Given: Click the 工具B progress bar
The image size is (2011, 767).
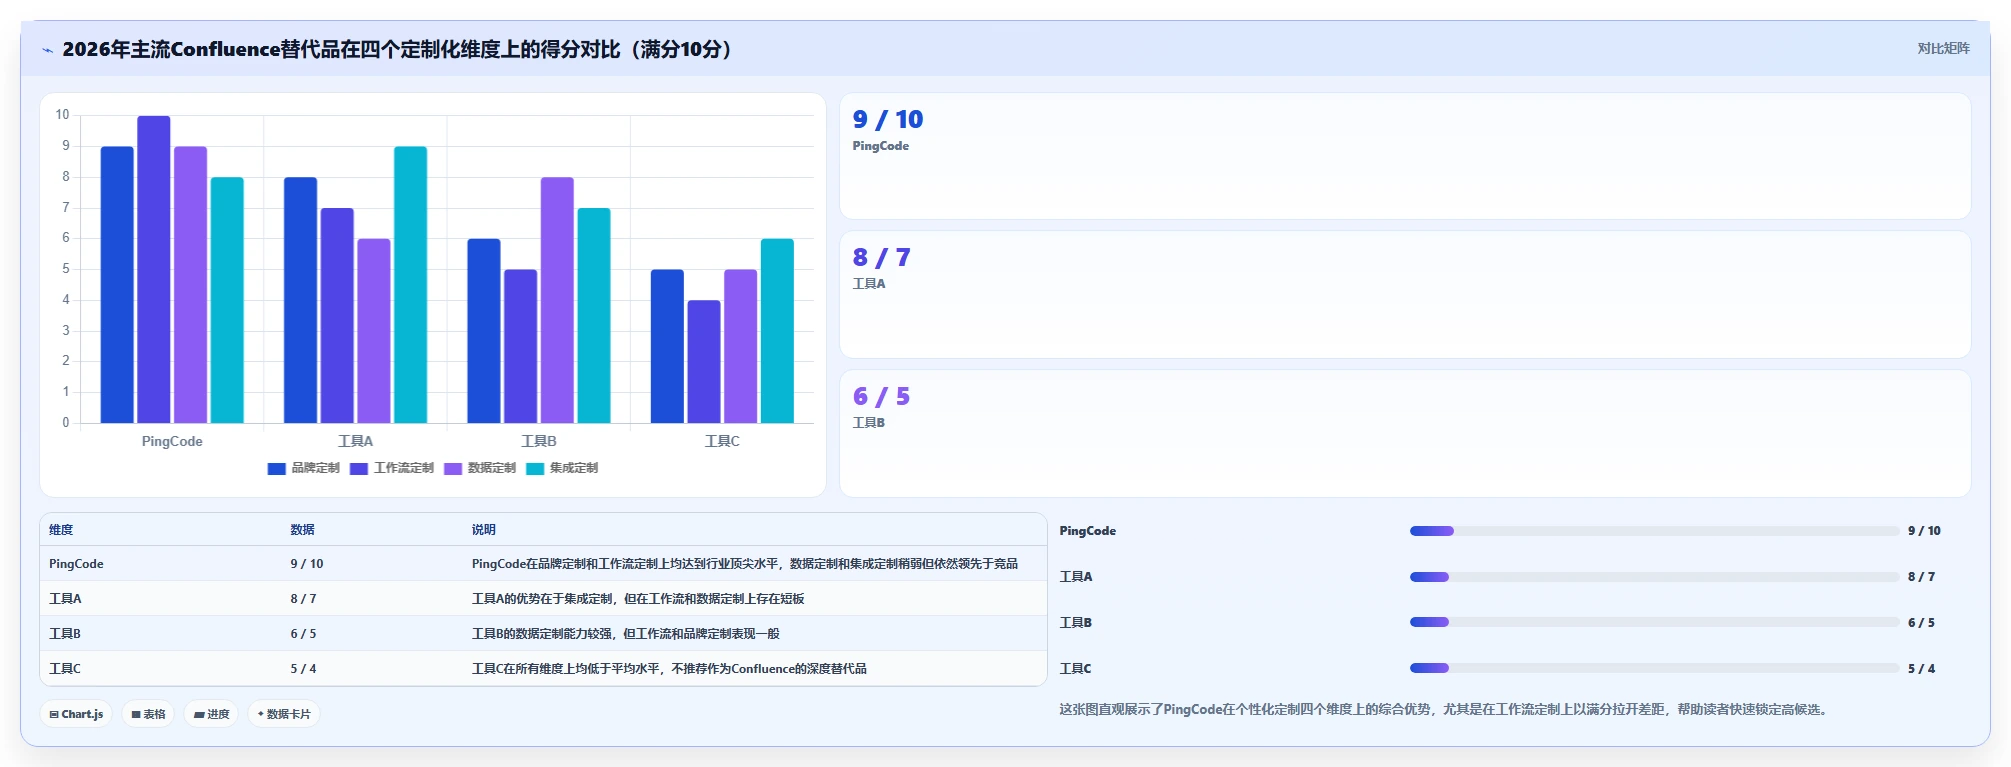Looking at the screenshot, I should click(1654, 622).
